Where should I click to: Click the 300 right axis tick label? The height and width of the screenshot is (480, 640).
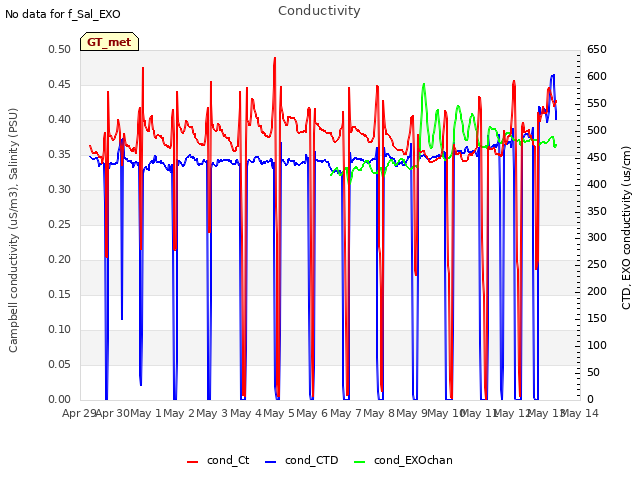pos(597,238)
